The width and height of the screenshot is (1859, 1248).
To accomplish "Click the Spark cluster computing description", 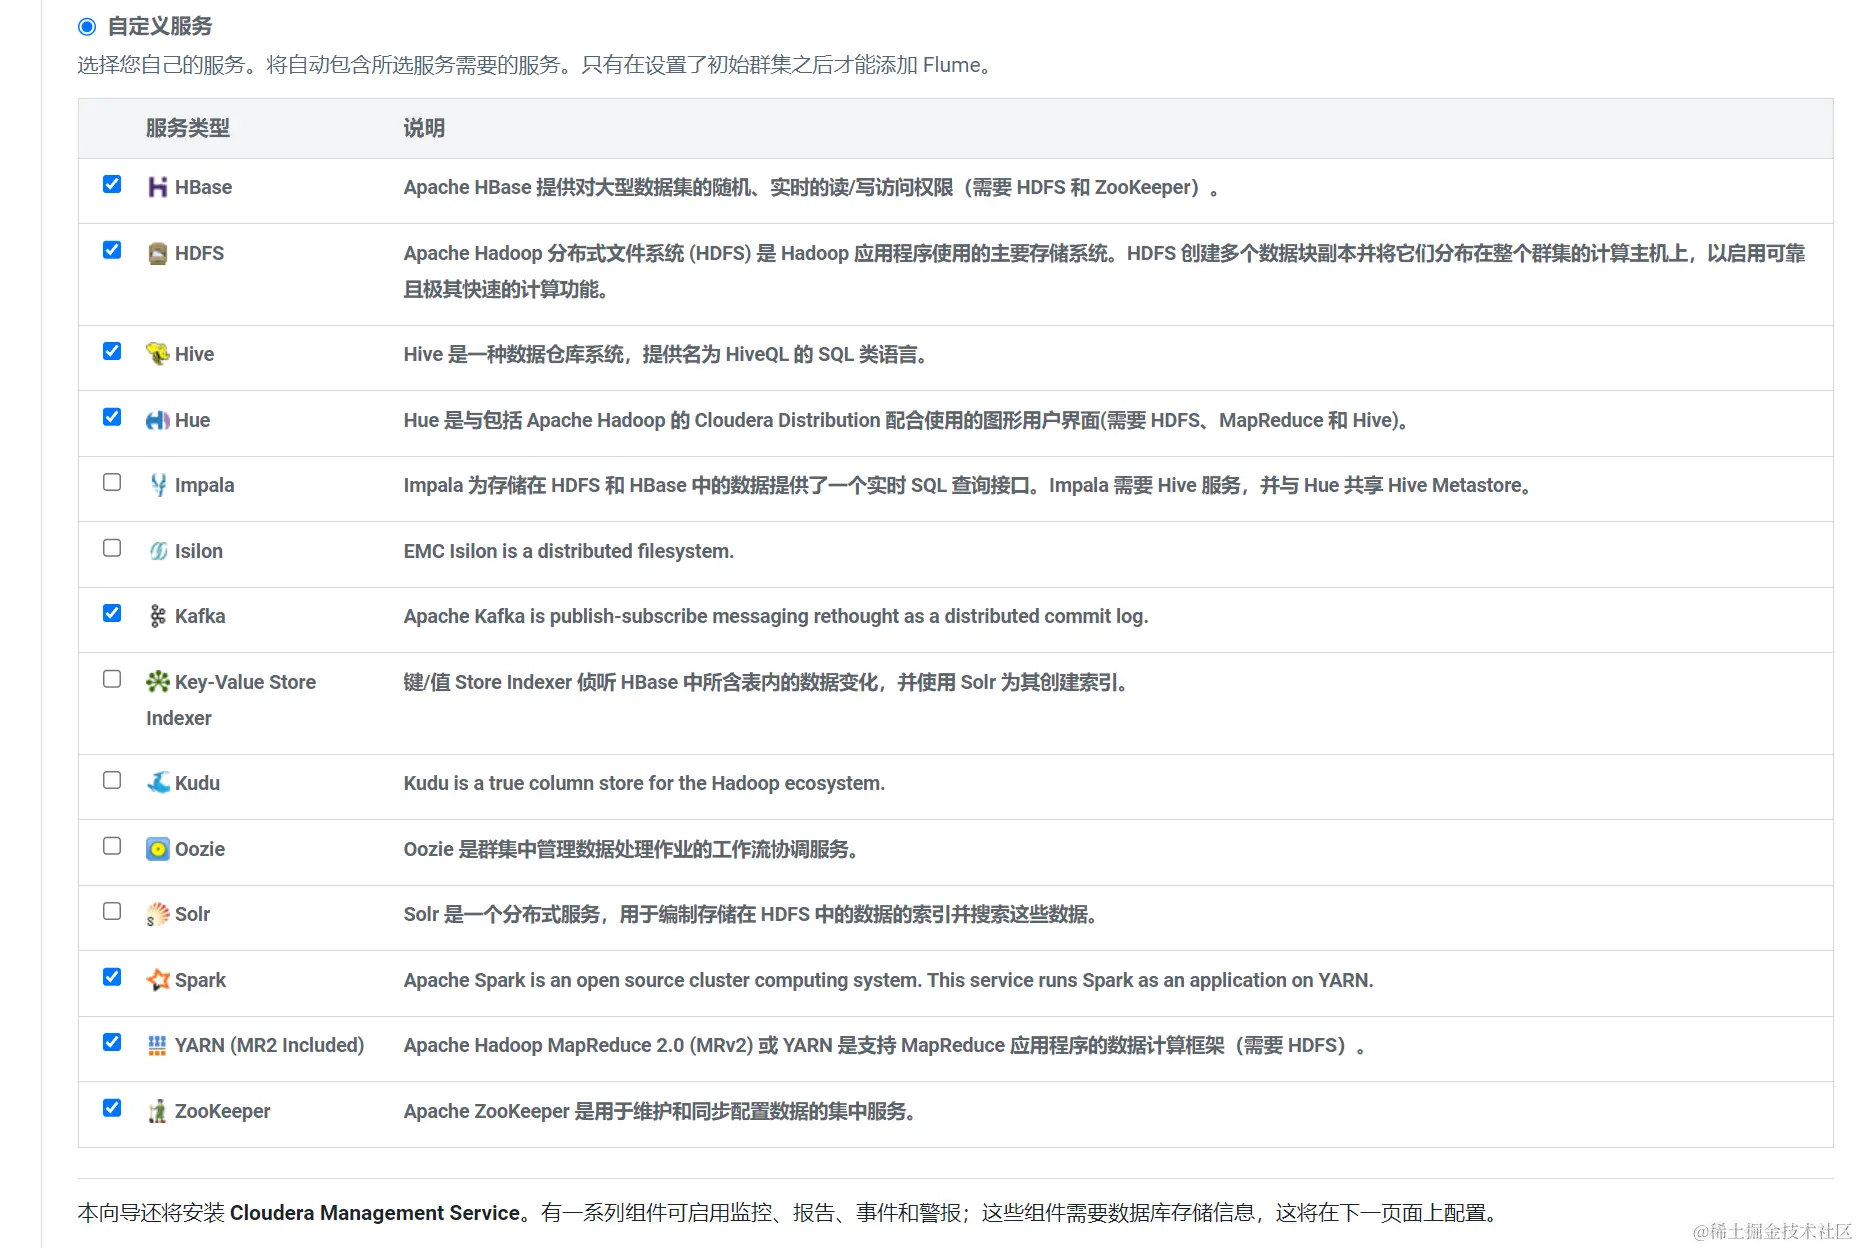I will (888, 980).
